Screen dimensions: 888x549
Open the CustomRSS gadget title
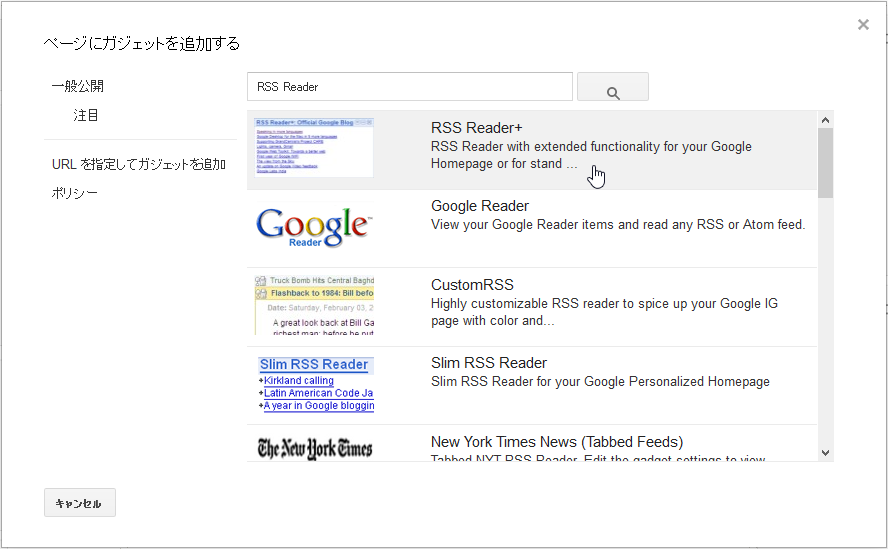pyautogui.click(x=472, y=284)
